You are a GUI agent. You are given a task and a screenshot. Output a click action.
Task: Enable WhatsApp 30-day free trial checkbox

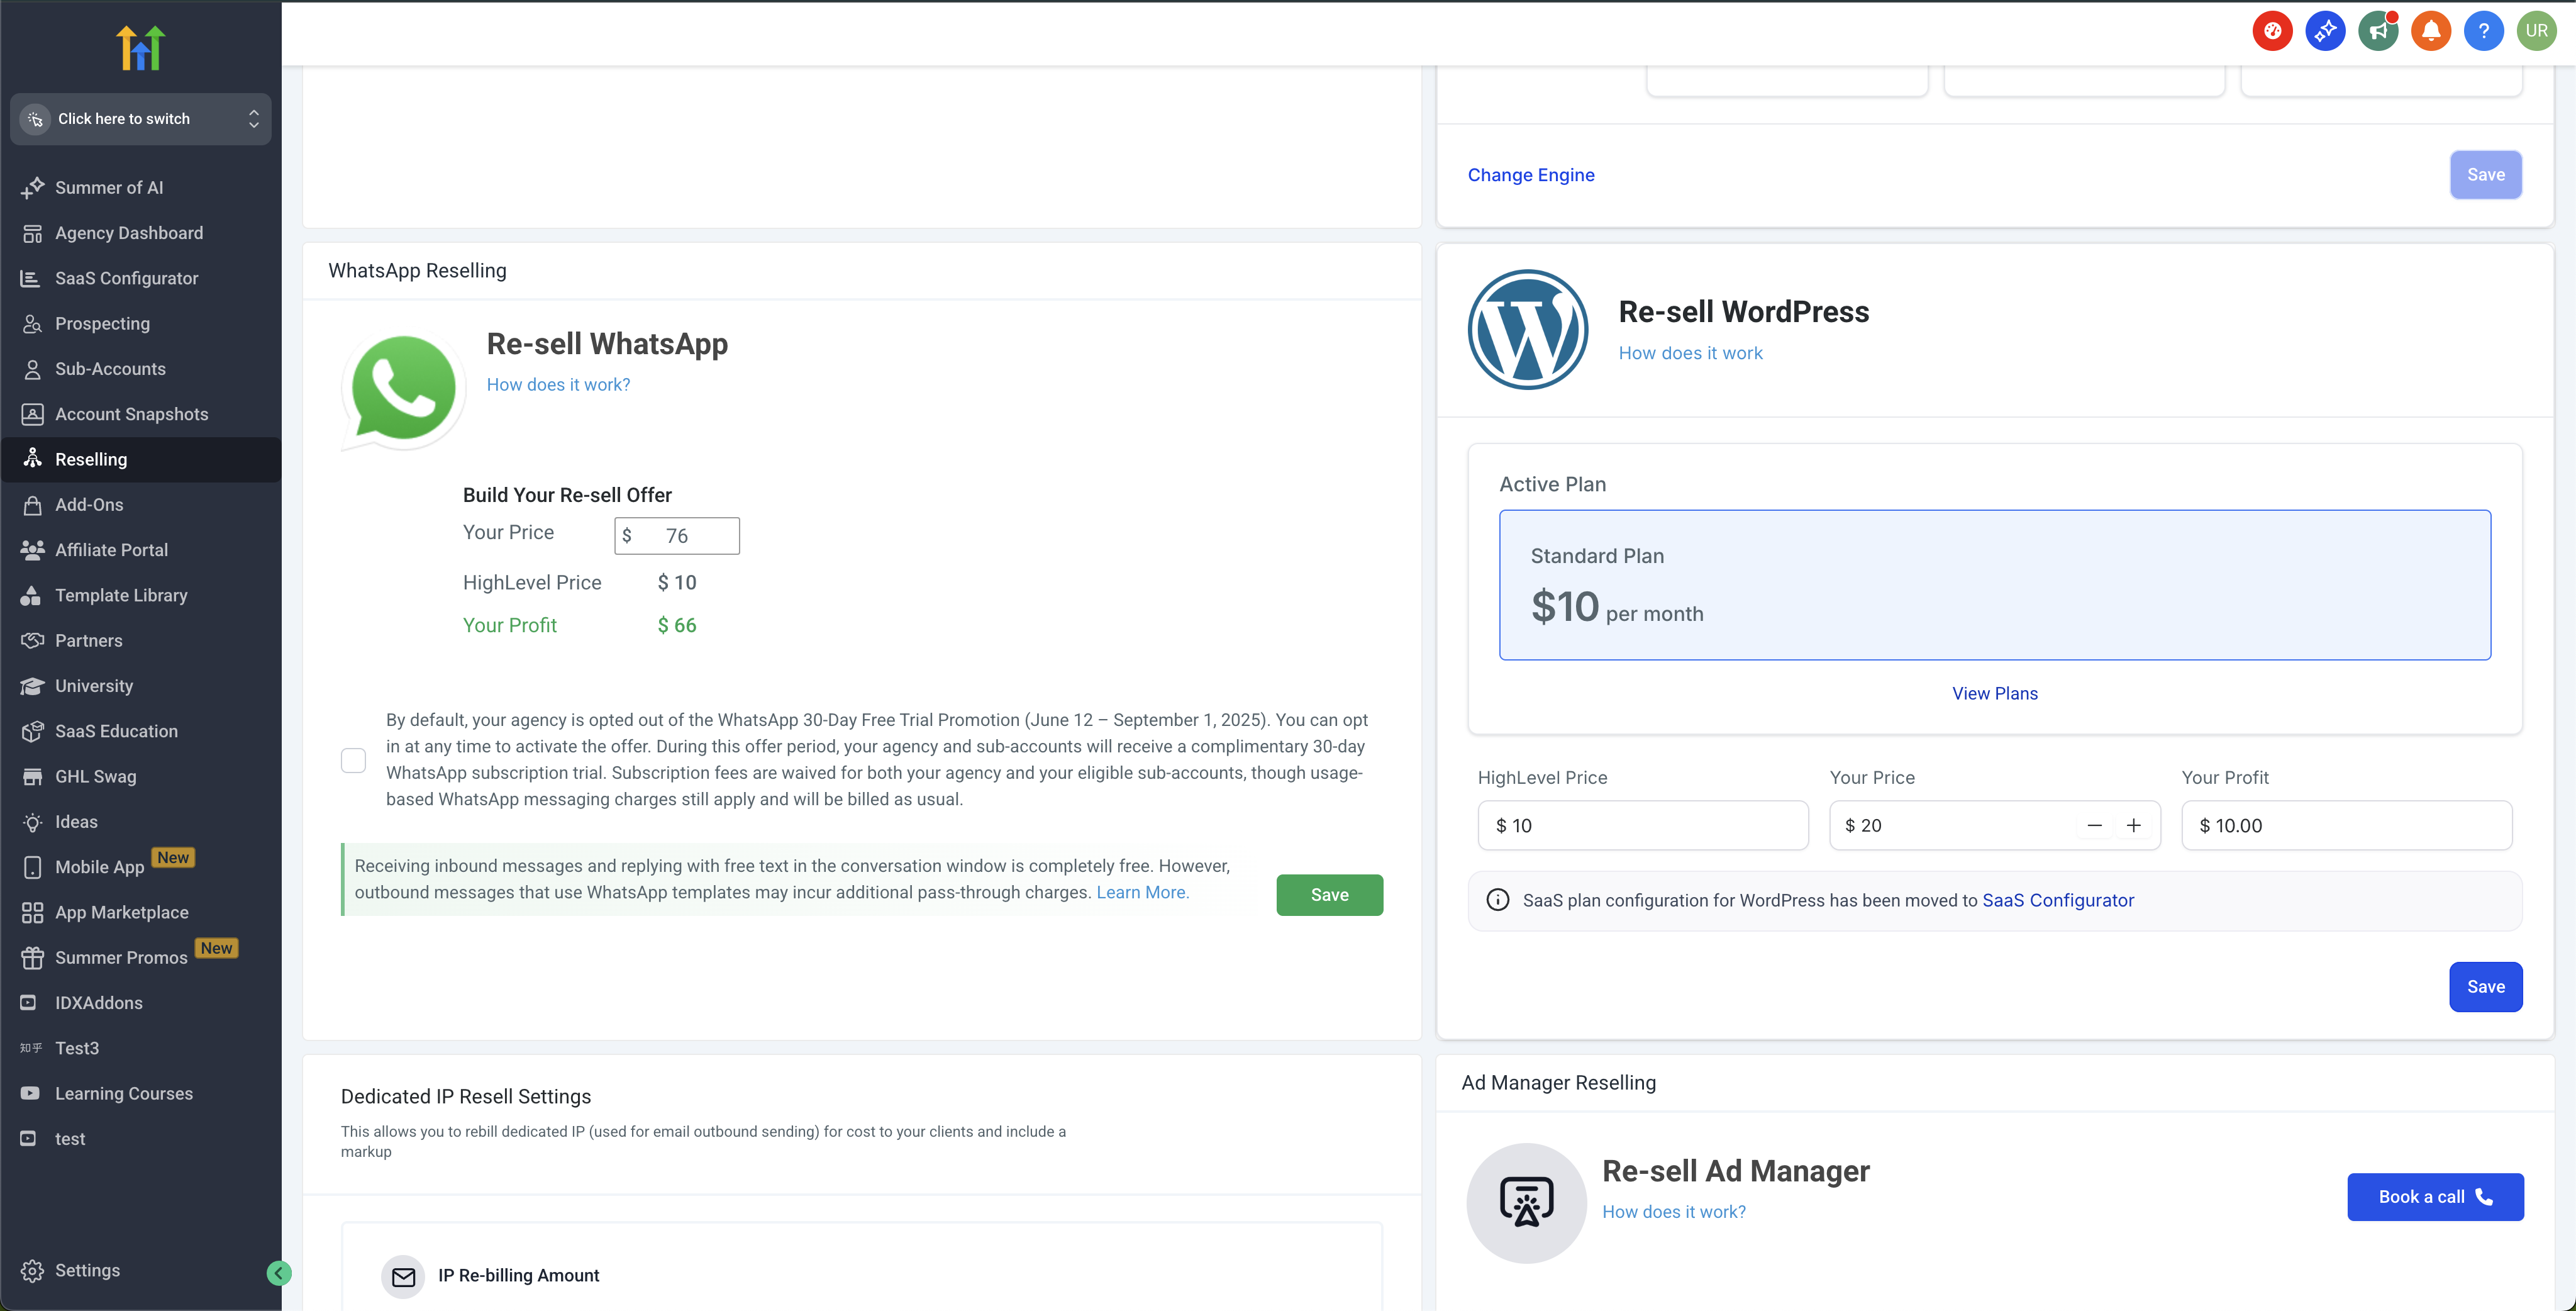(353, 760)
